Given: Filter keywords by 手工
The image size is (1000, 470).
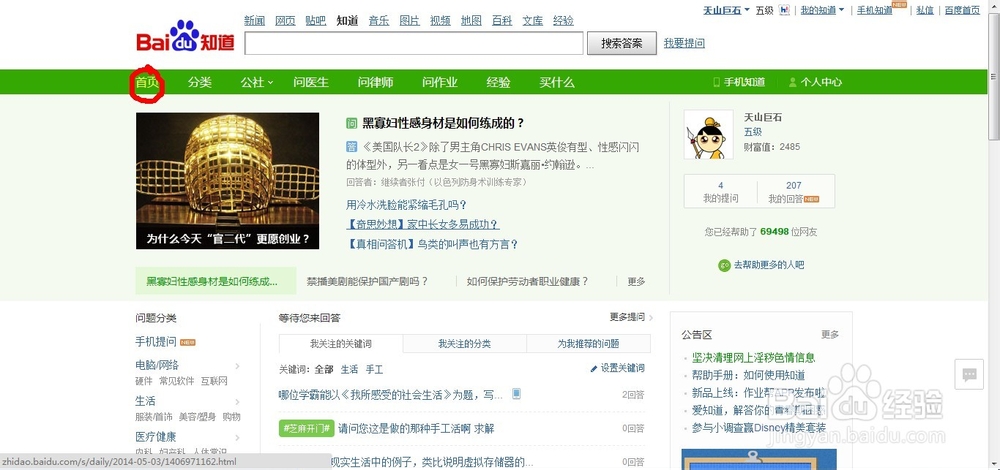Looking at the screenshot, I should point(374,369).
